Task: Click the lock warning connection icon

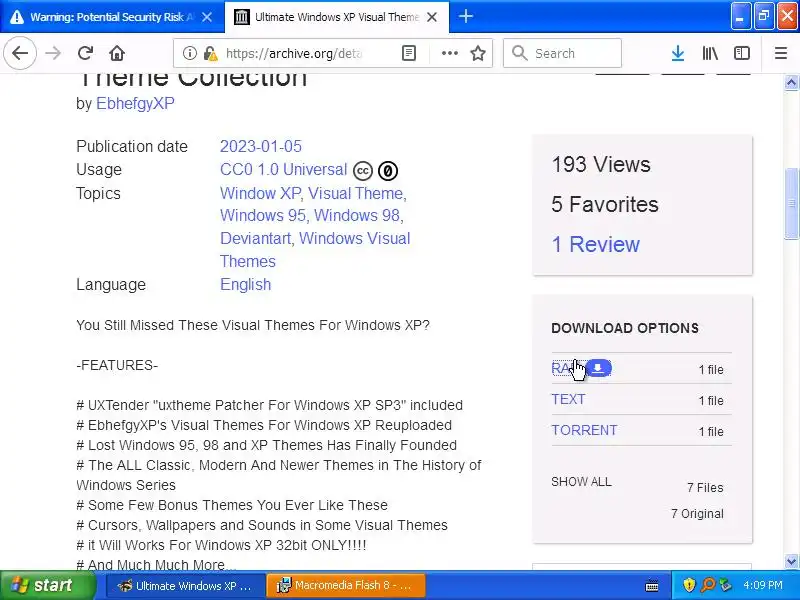Action: [x=209, y=53]
